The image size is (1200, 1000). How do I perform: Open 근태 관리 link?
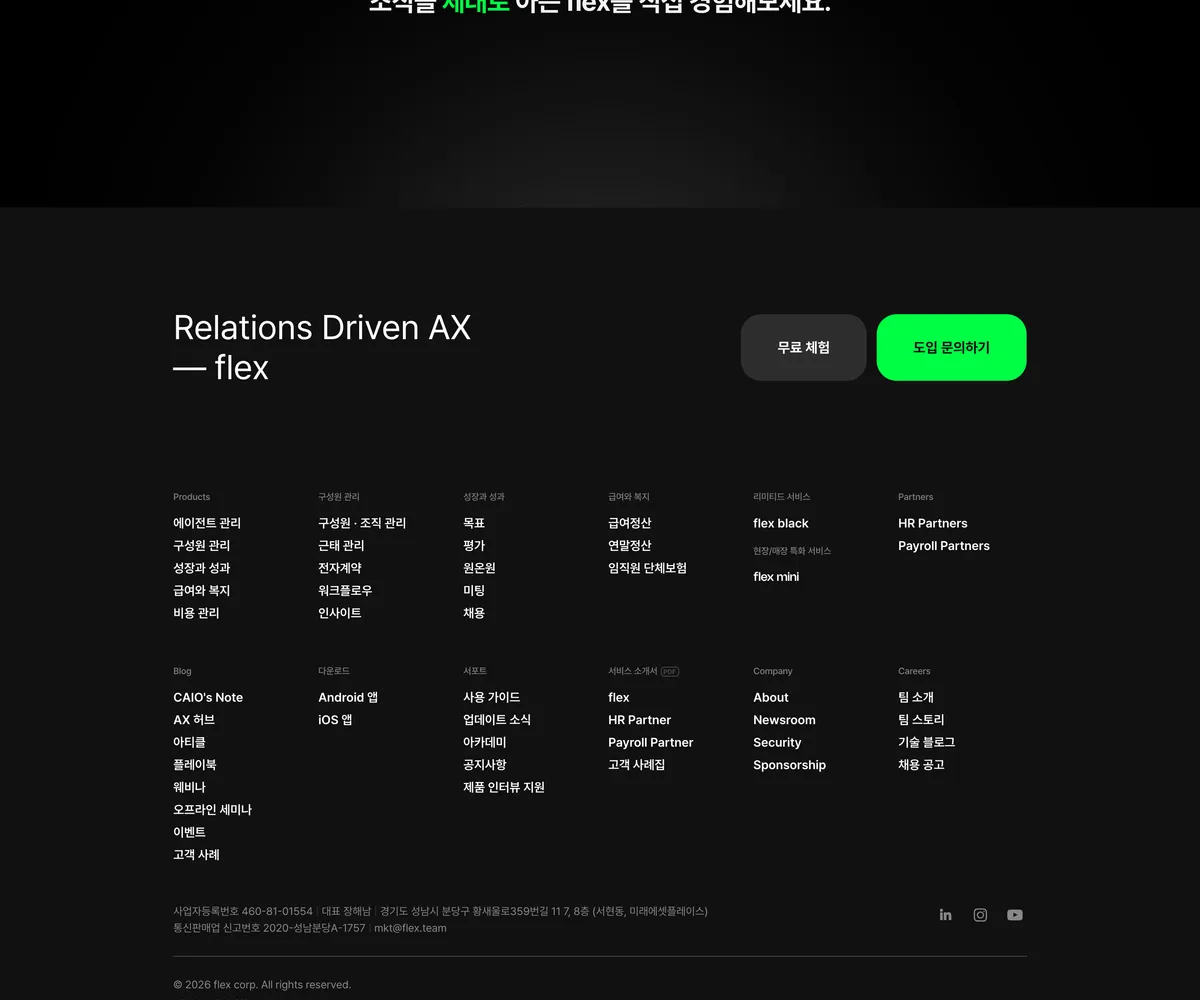(341, 546)
